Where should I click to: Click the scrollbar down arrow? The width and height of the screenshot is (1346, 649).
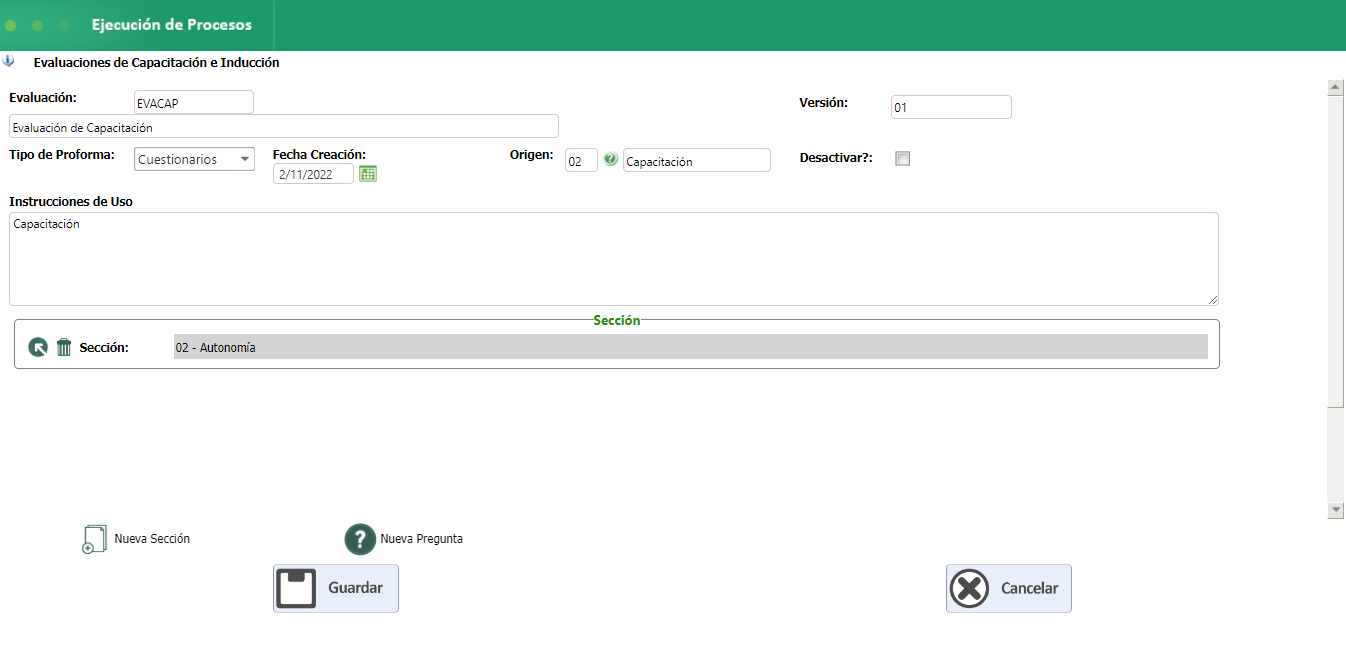pos(1335,510)
